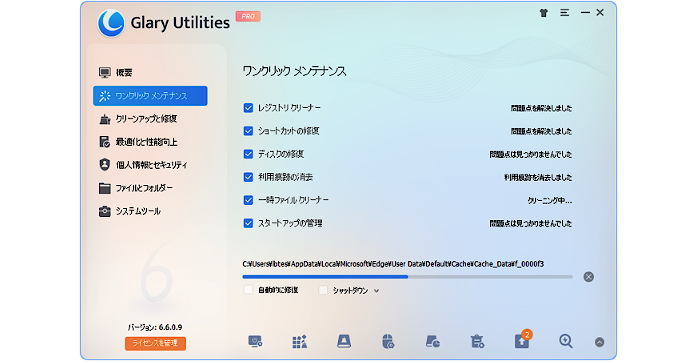This screenshot has height=363, width=700.
Task: Open the mouse settings context menu icon
Action: coord(388,342)
